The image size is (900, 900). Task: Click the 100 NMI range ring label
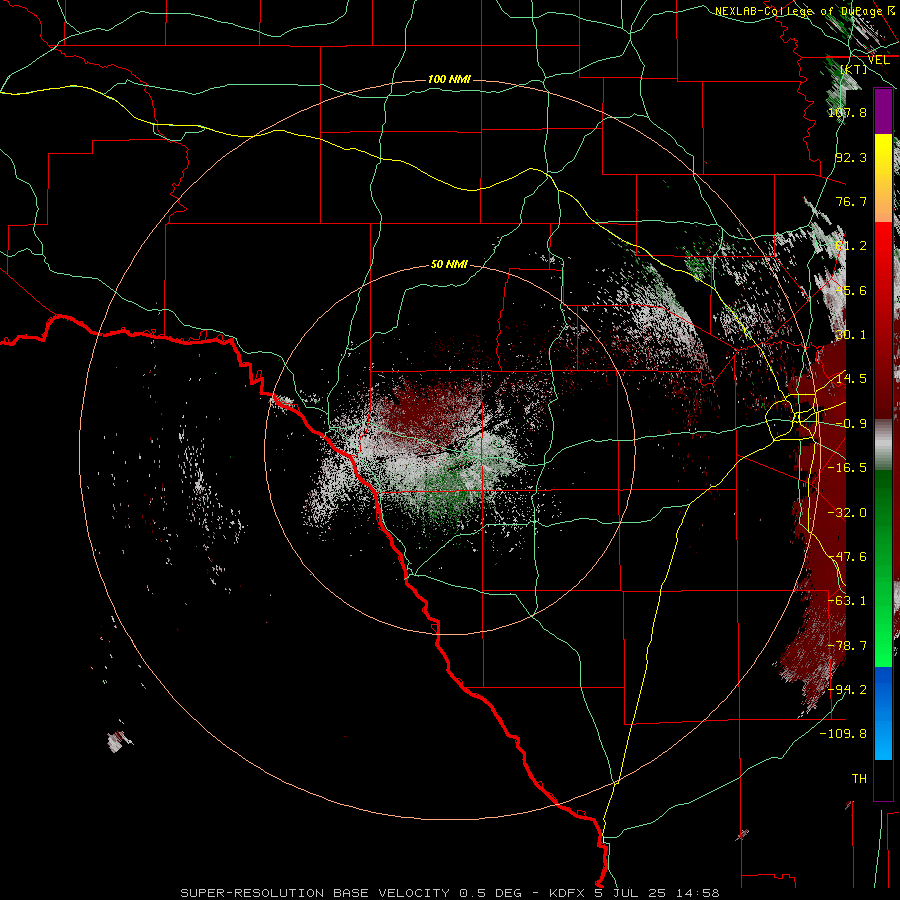[449, 79]
